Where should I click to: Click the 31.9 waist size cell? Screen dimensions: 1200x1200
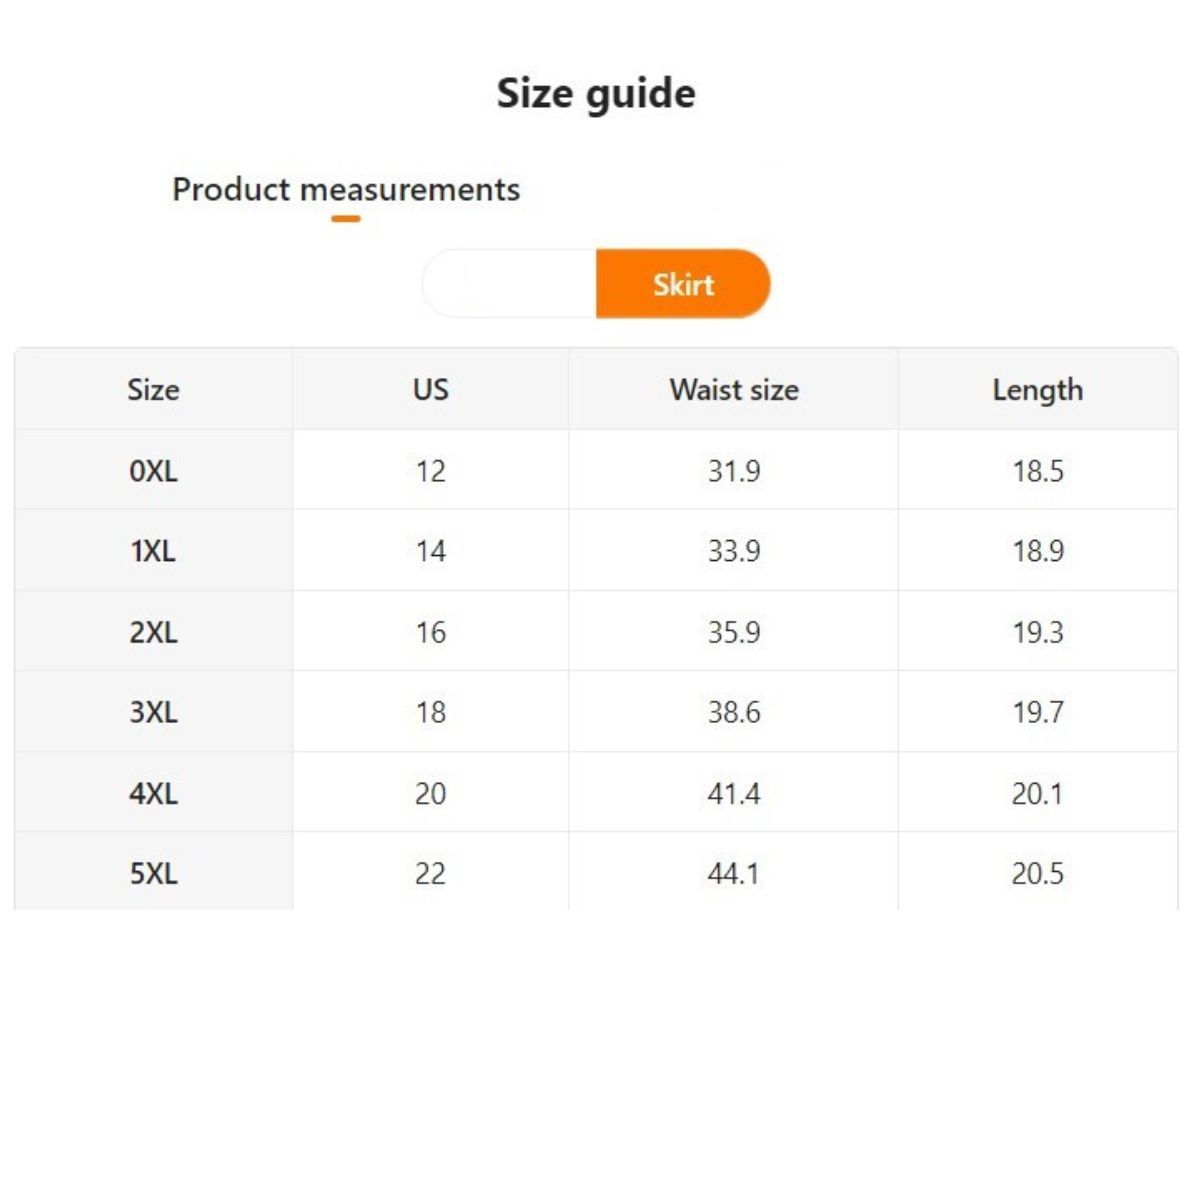click(x=733, y=471)
